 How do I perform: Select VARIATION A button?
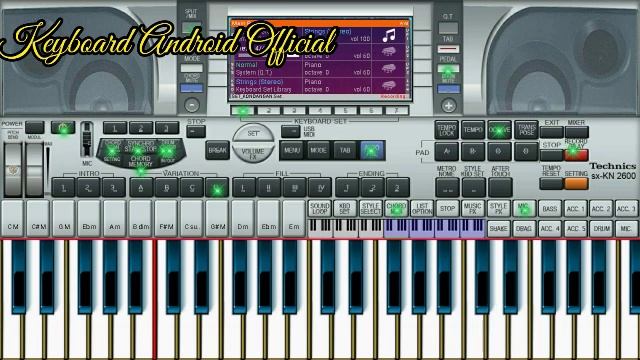tap(141, 188)
